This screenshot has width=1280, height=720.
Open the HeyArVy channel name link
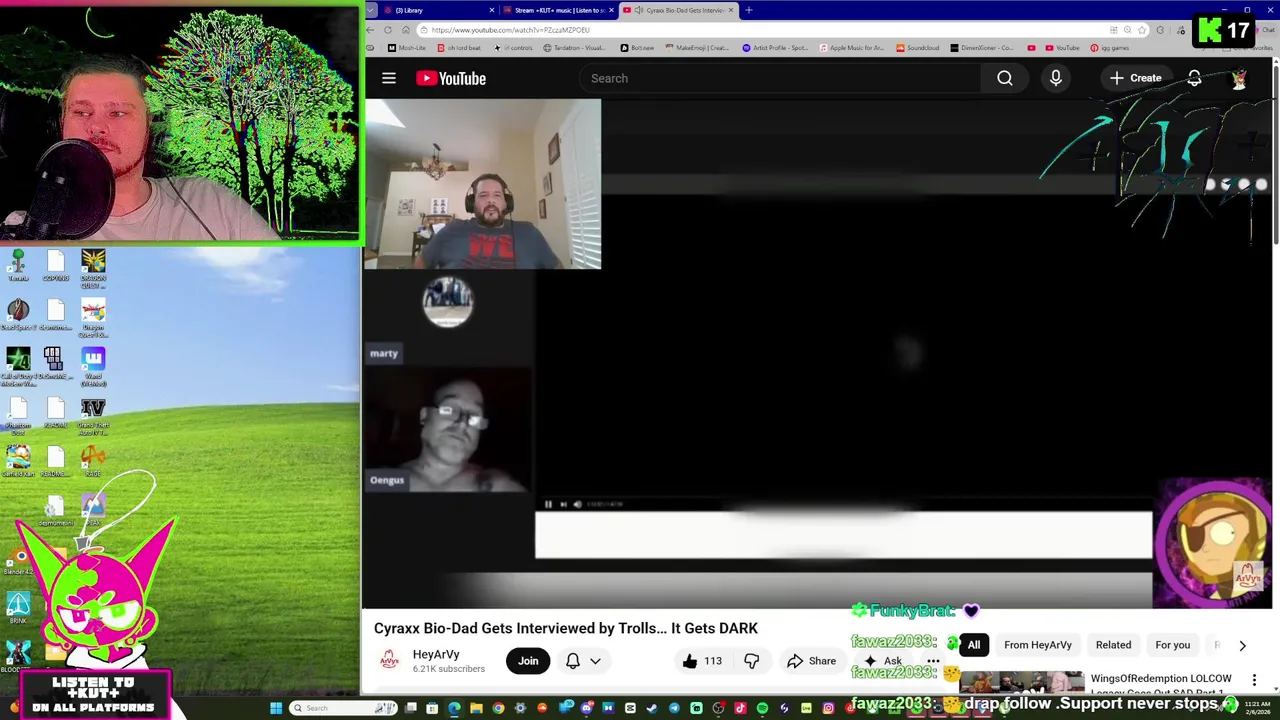click(x=436, y=654)
